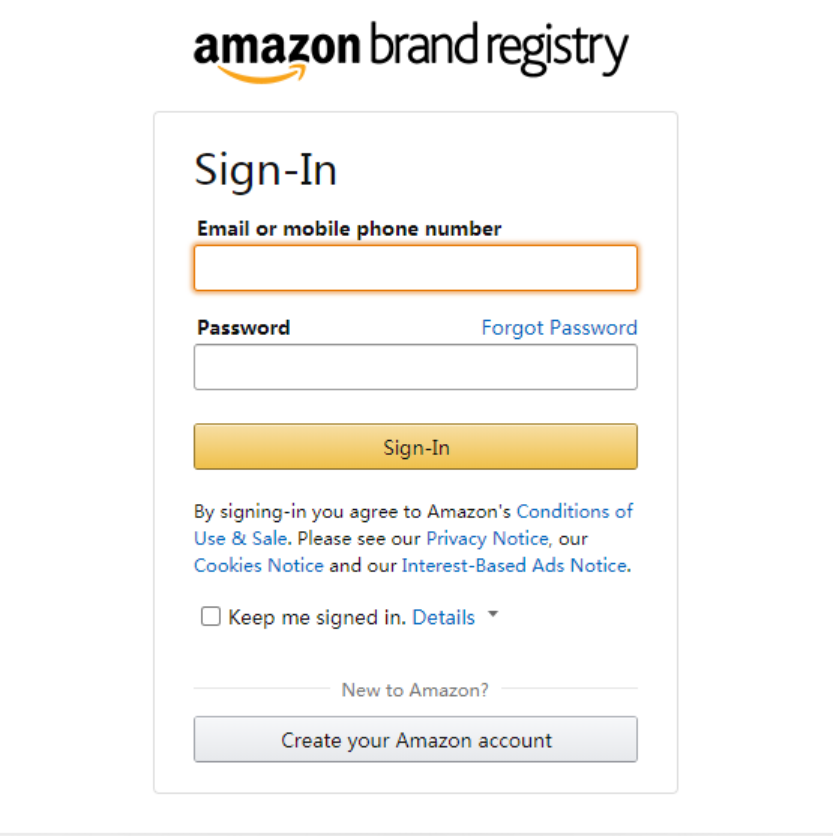View the Interest-Based Ads Notice link
Screen dimensions: 833x836
point(514,566)
